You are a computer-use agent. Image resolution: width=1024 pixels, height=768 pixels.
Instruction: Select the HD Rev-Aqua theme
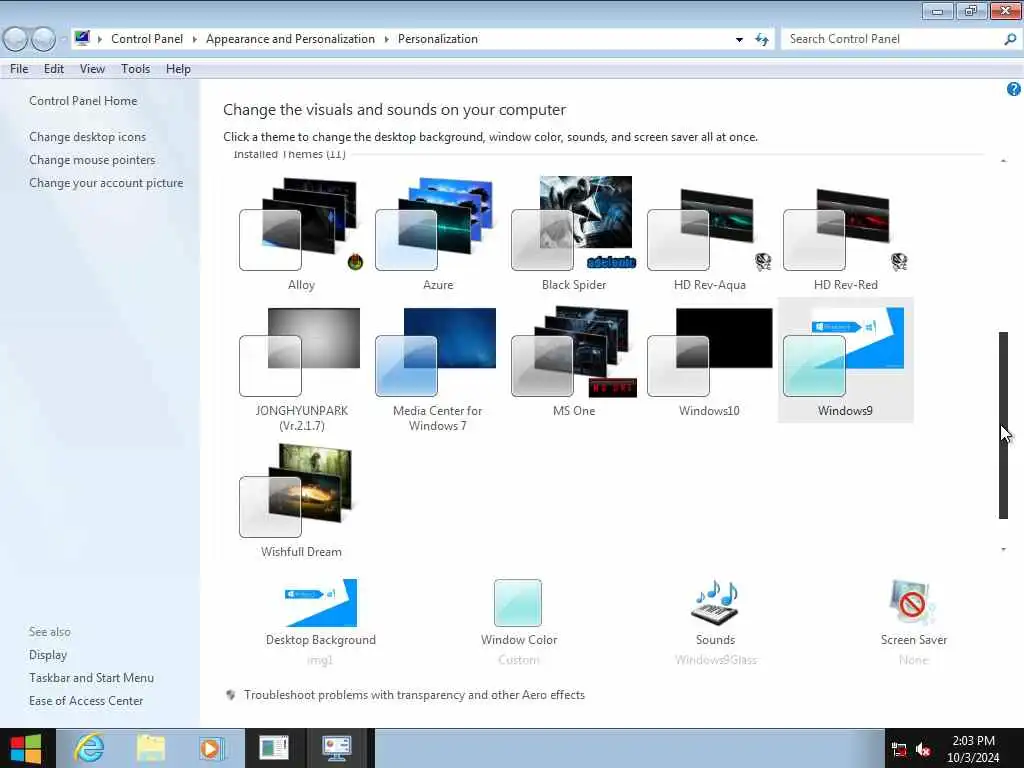[x=709, y=234]
